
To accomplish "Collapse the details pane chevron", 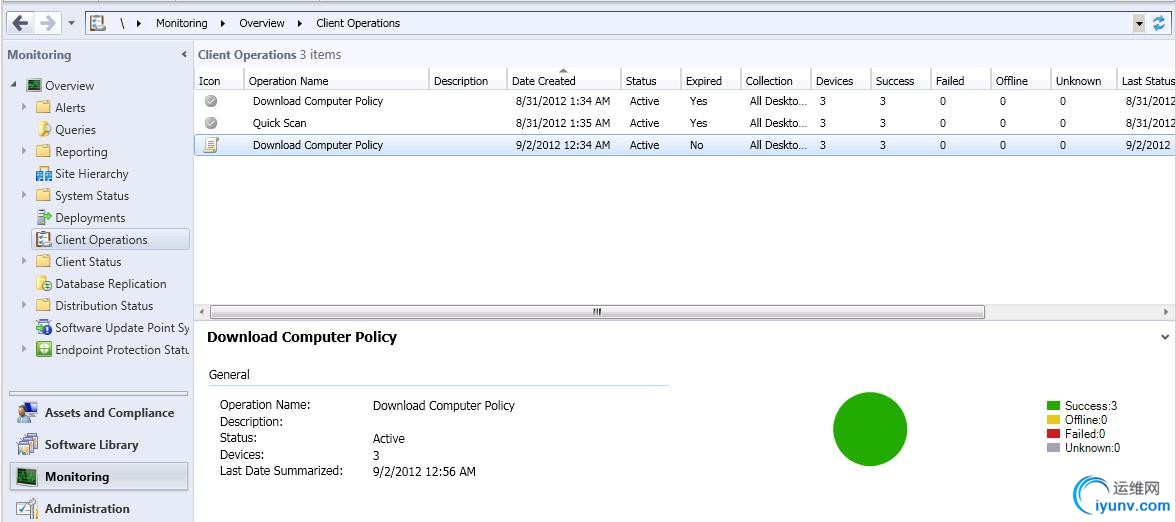I will click(1165, 338).
